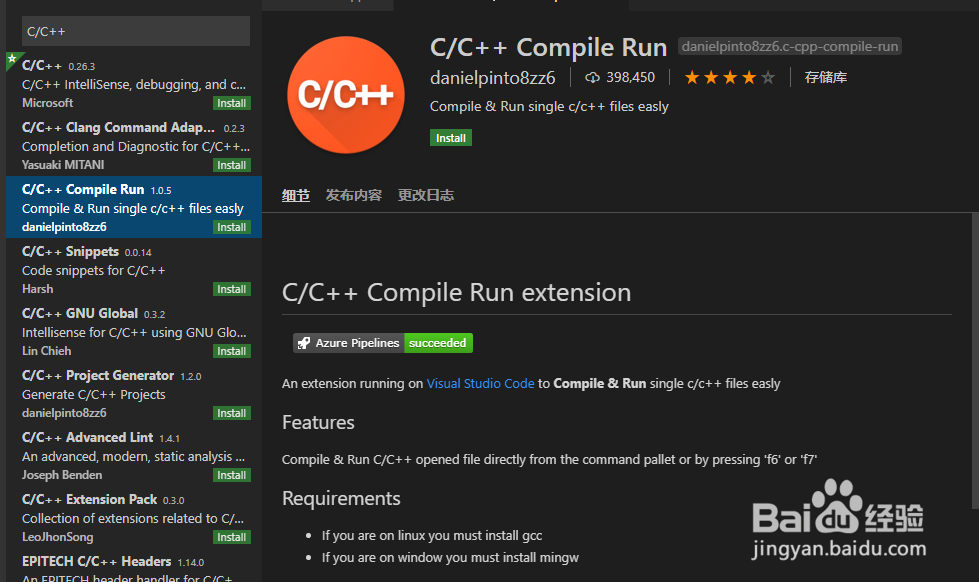Open the 存储库 repository link
979x582 pixels.
pos(825,77)
